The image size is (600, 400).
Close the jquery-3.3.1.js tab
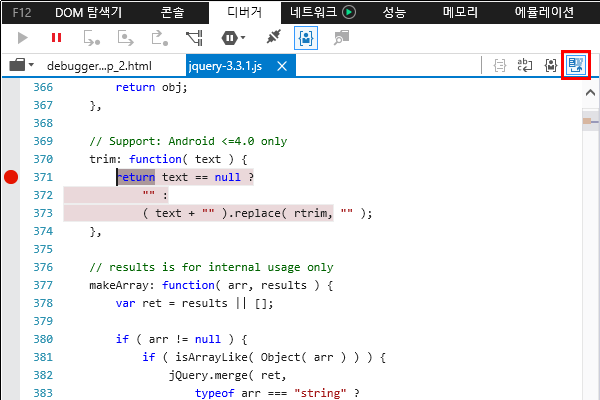pos(282,66)
